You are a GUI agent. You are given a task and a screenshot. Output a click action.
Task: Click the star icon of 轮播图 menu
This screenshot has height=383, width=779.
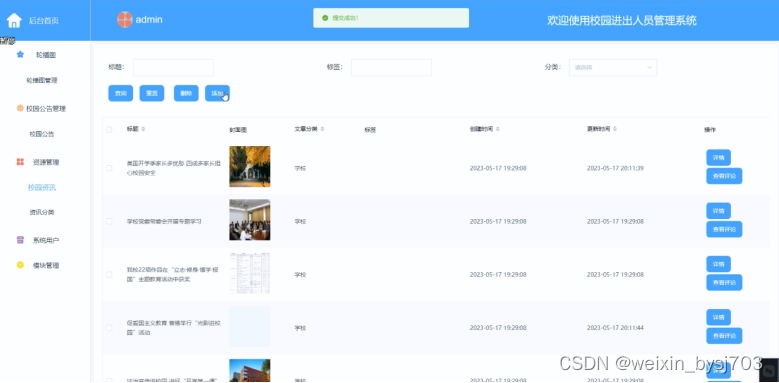click(x=20, y=55)
